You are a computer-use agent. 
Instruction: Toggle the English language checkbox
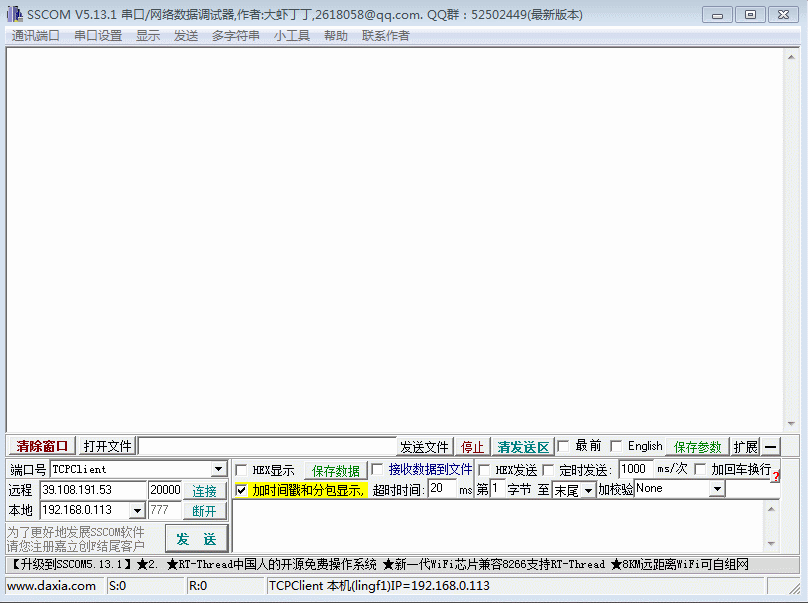pyautogui.click(x=616, y=446)
